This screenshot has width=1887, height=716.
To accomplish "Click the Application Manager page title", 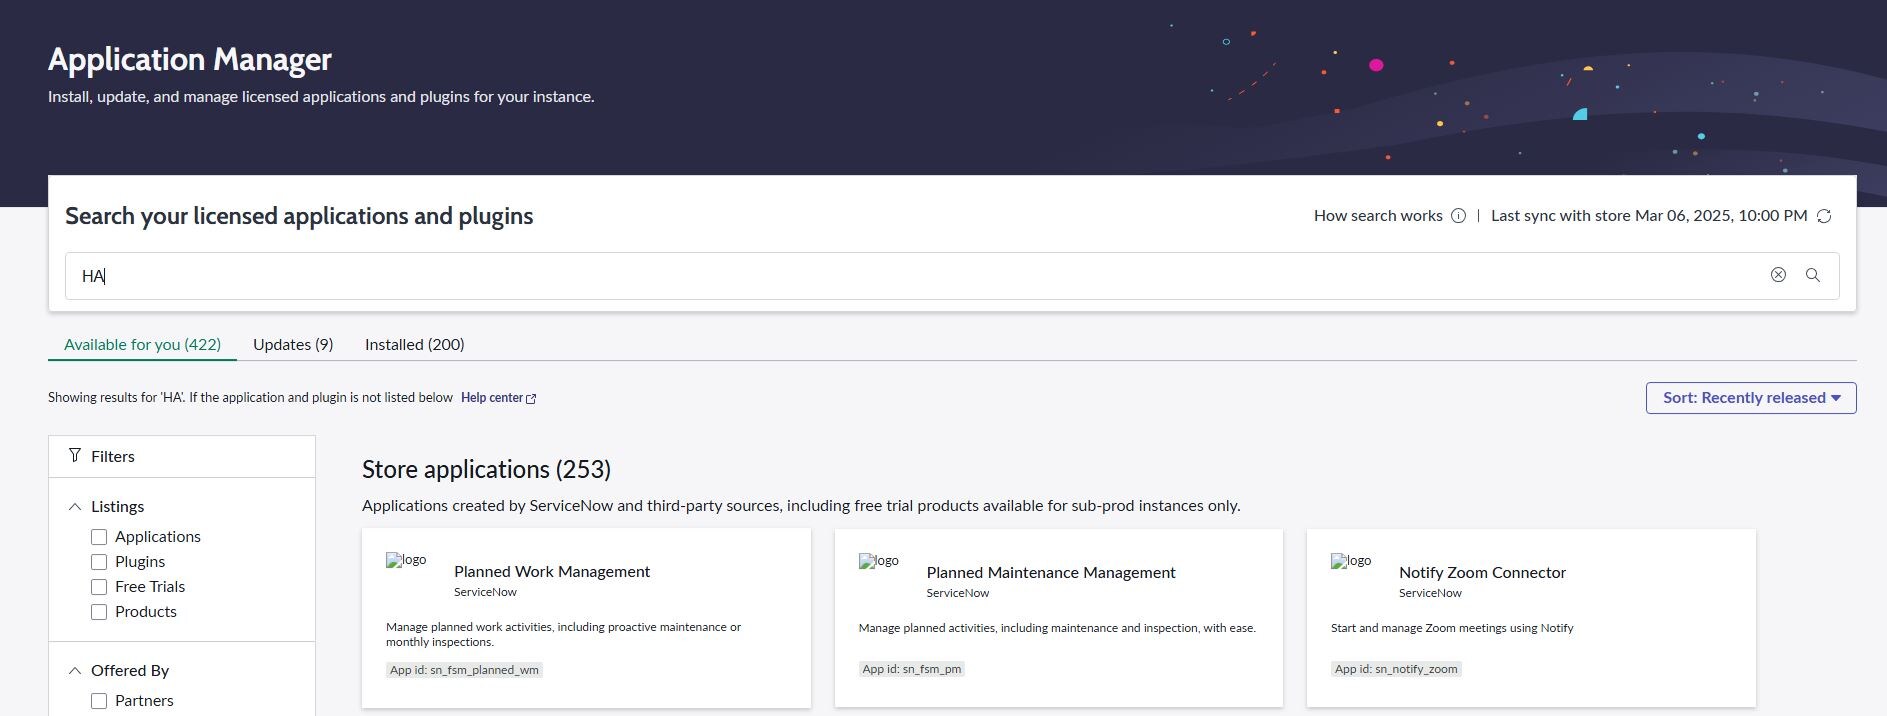I will [190, 60].
